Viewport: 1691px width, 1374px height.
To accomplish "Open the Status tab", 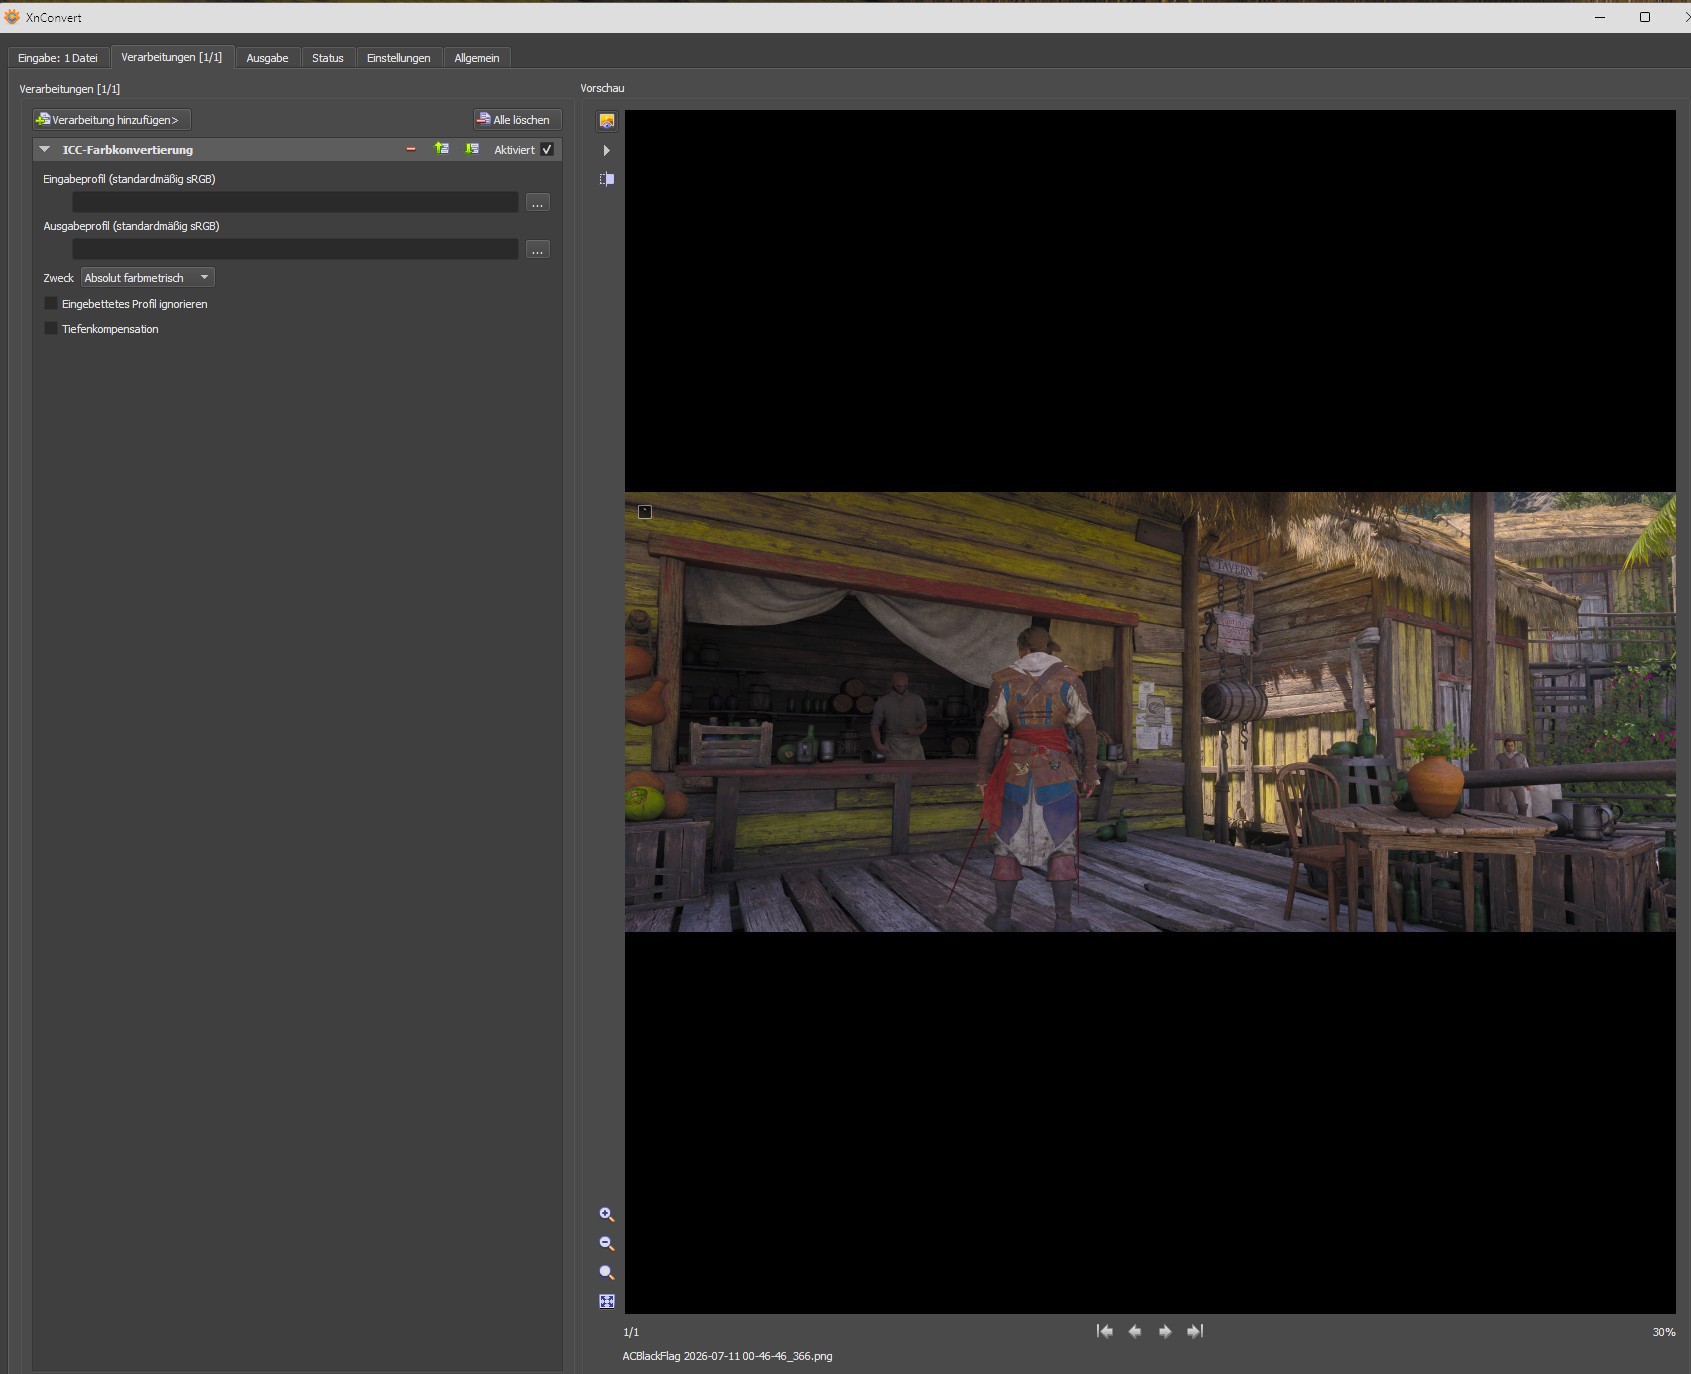I will 328,58.
